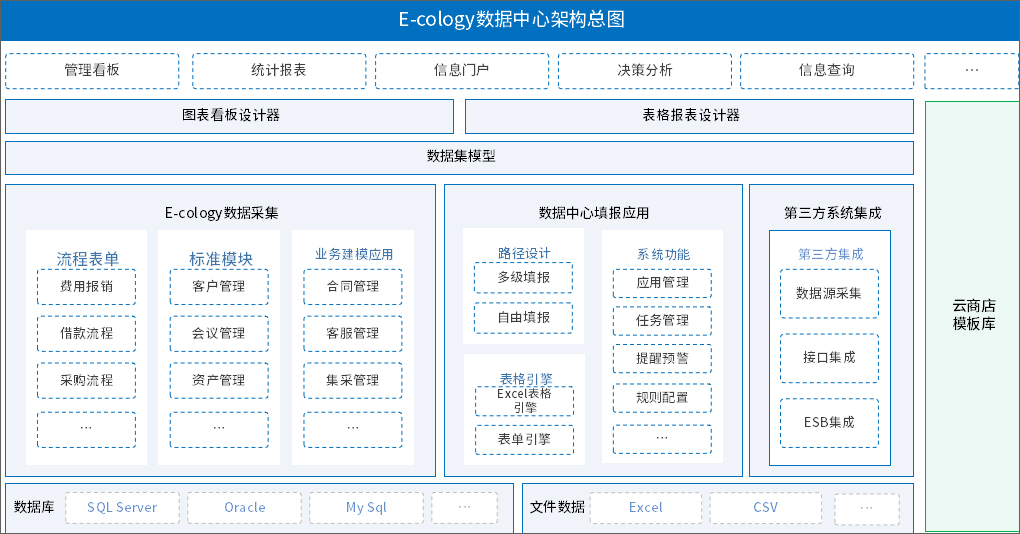Click the 客户管理 item
Screen dimensions: 1020x534
(x=219, y=287)
